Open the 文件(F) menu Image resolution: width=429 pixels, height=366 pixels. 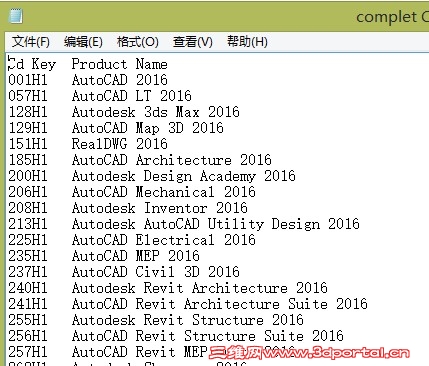(x=31, y=42)
